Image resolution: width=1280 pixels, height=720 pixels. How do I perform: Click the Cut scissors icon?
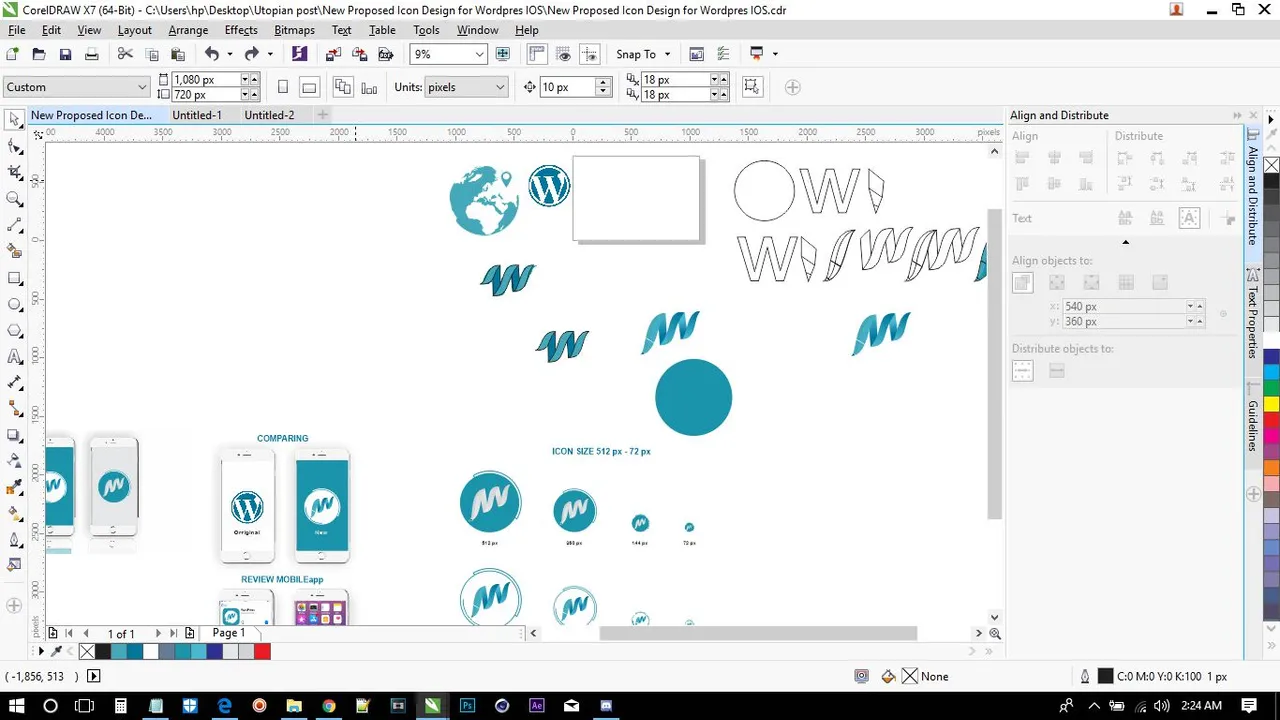[x=125, y=54]
